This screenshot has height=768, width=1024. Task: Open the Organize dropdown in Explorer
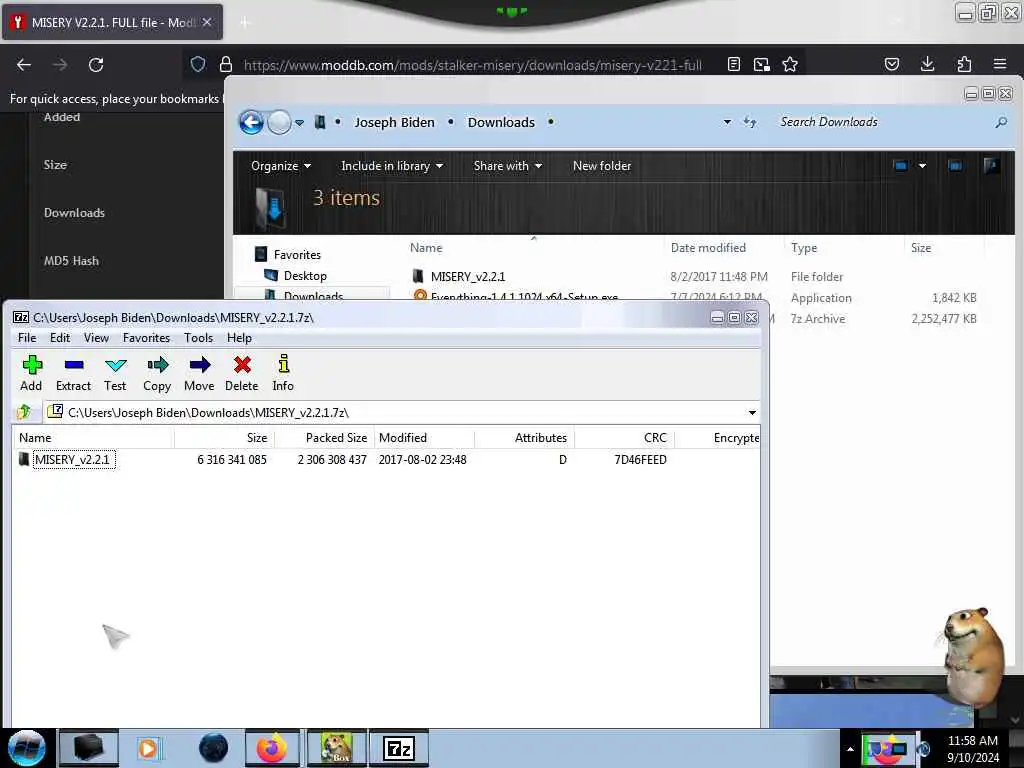tap(281, 166)
